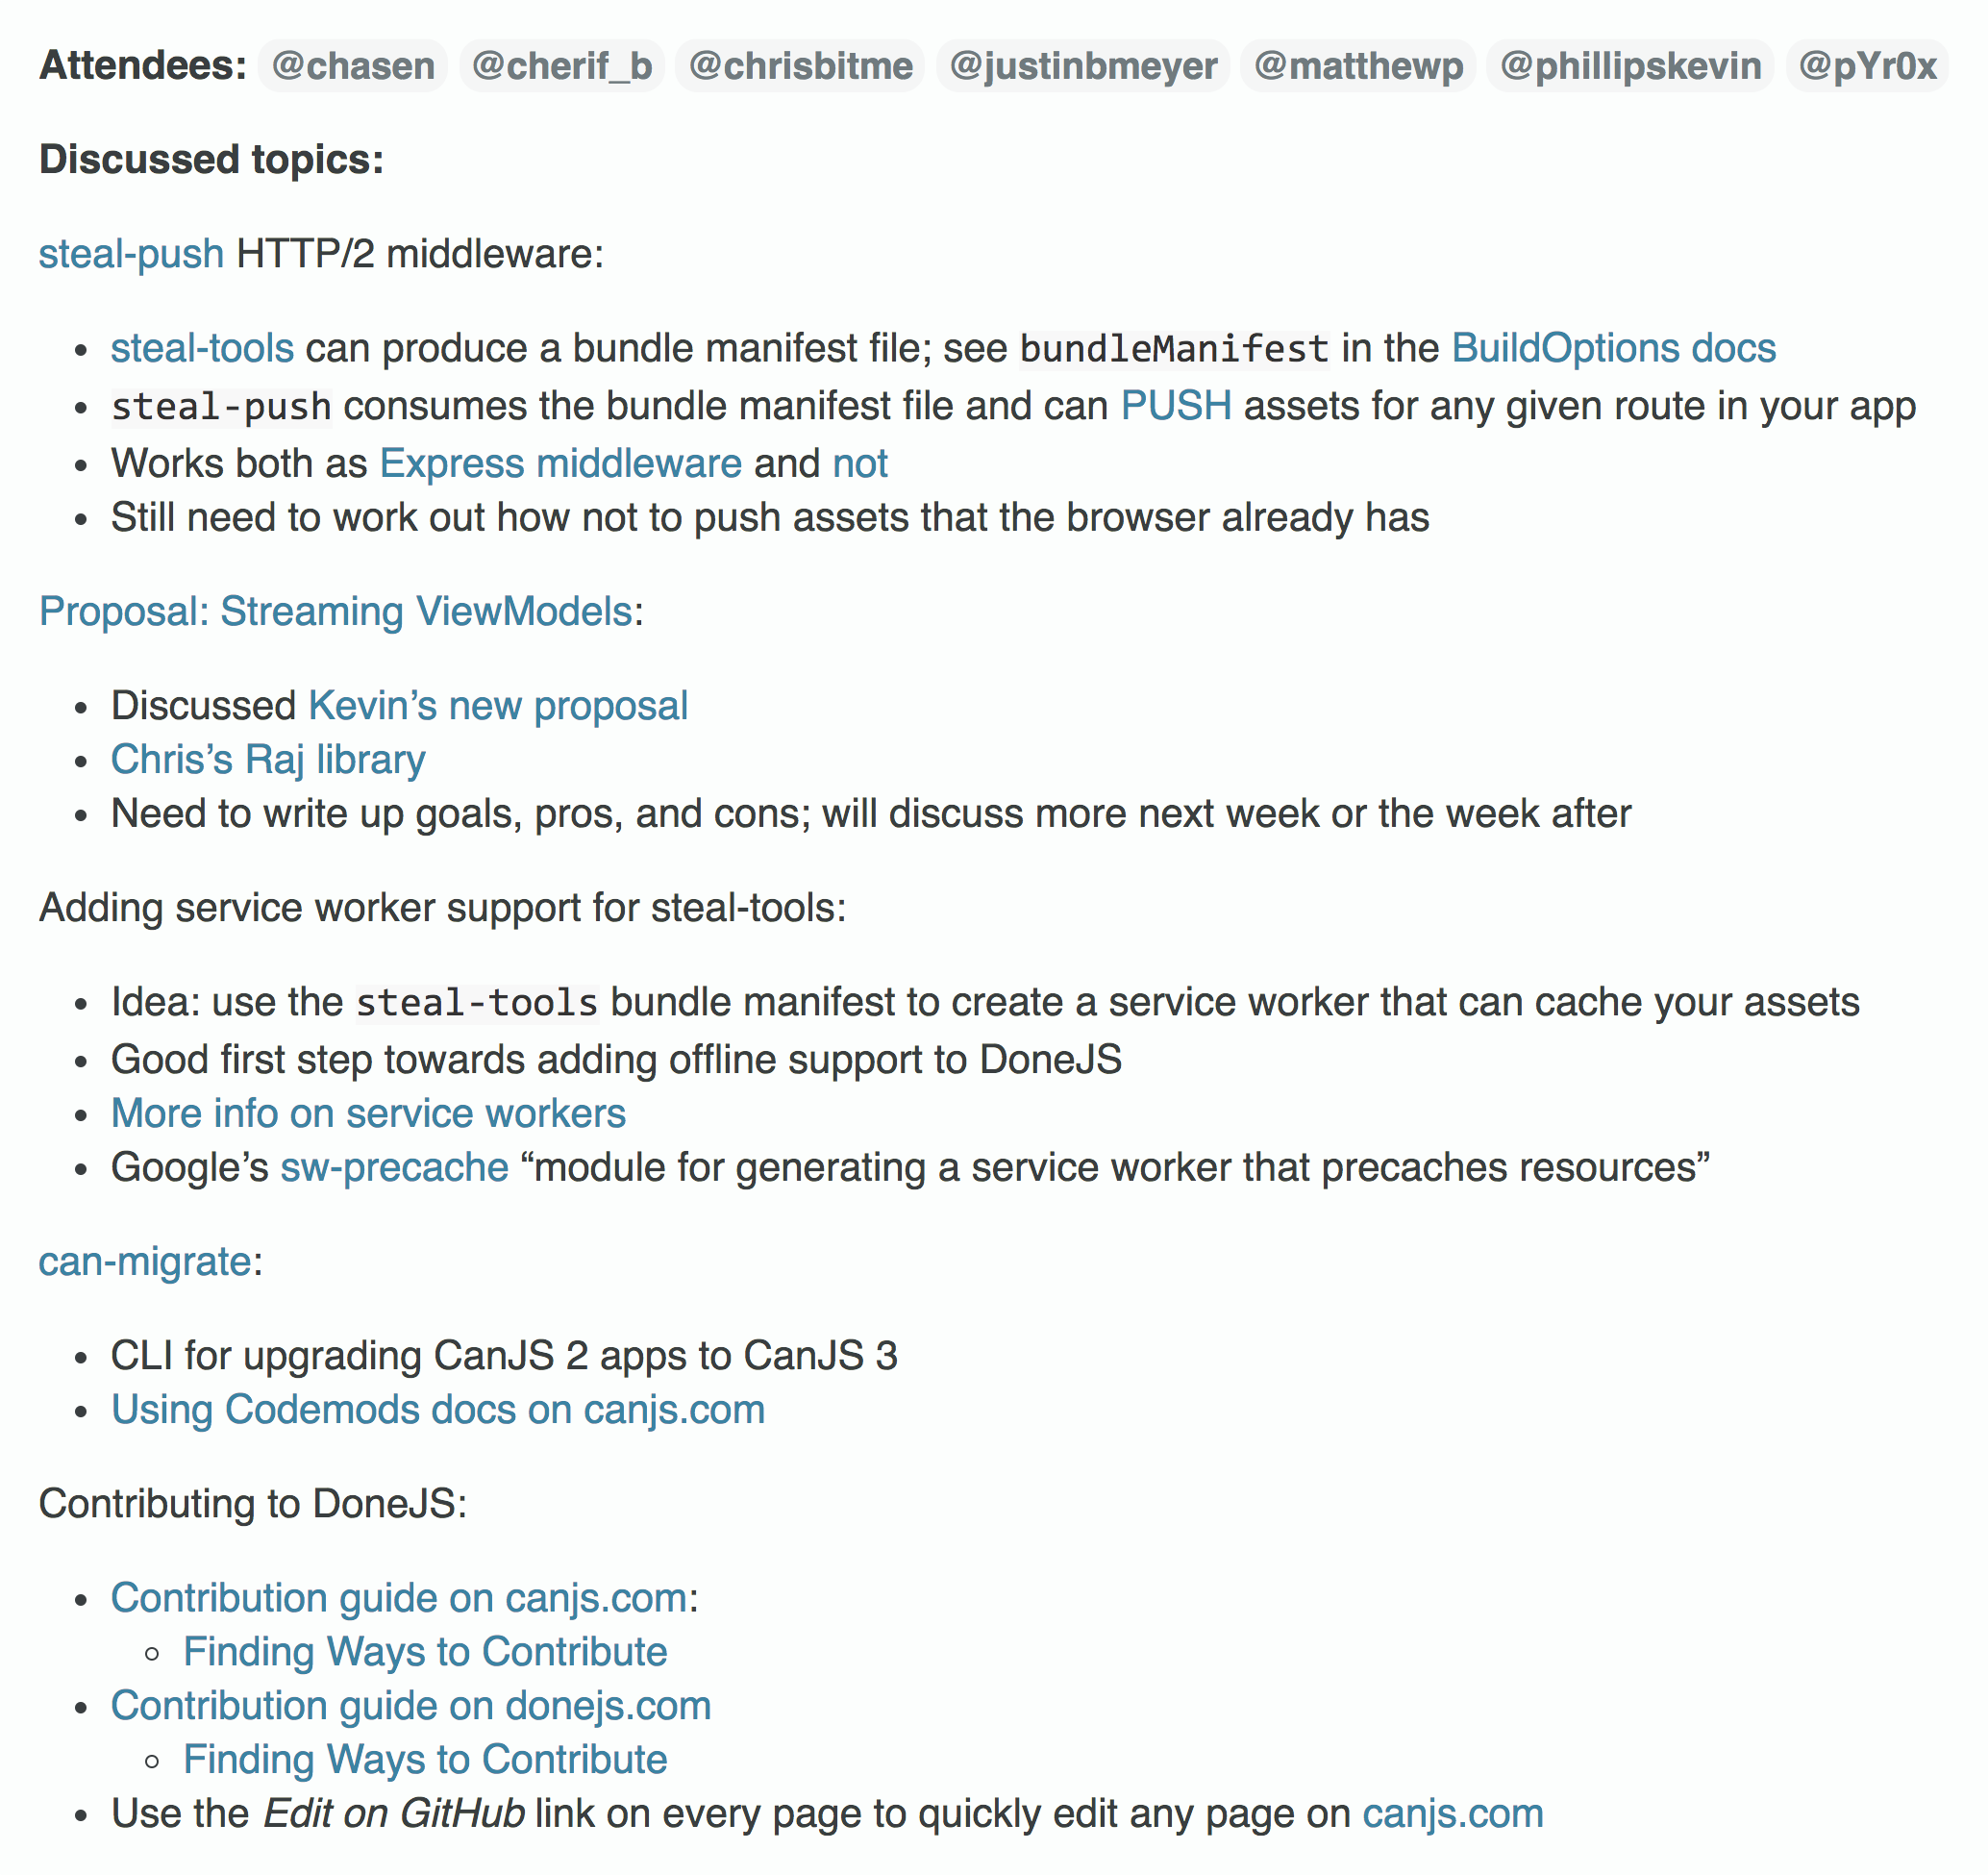Click the @pYr0x attendee mention
This screenshot has height=1875, width=1988.
click(1867, 66)
